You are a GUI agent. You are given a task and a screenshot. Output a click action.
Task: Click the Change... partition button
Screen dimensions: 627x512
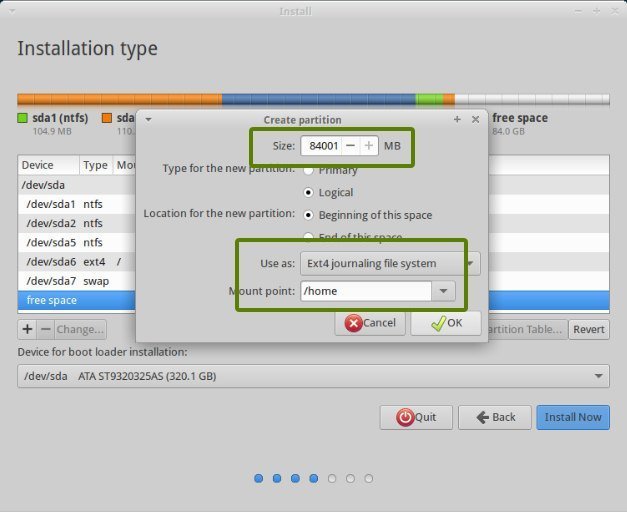click(80, 329)
